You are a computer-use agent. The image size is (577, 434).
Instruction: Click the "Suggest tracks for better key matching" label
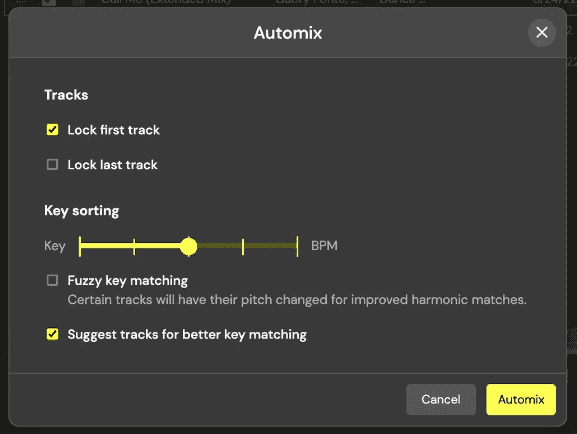pyautogui.click(x=187, y=335)
